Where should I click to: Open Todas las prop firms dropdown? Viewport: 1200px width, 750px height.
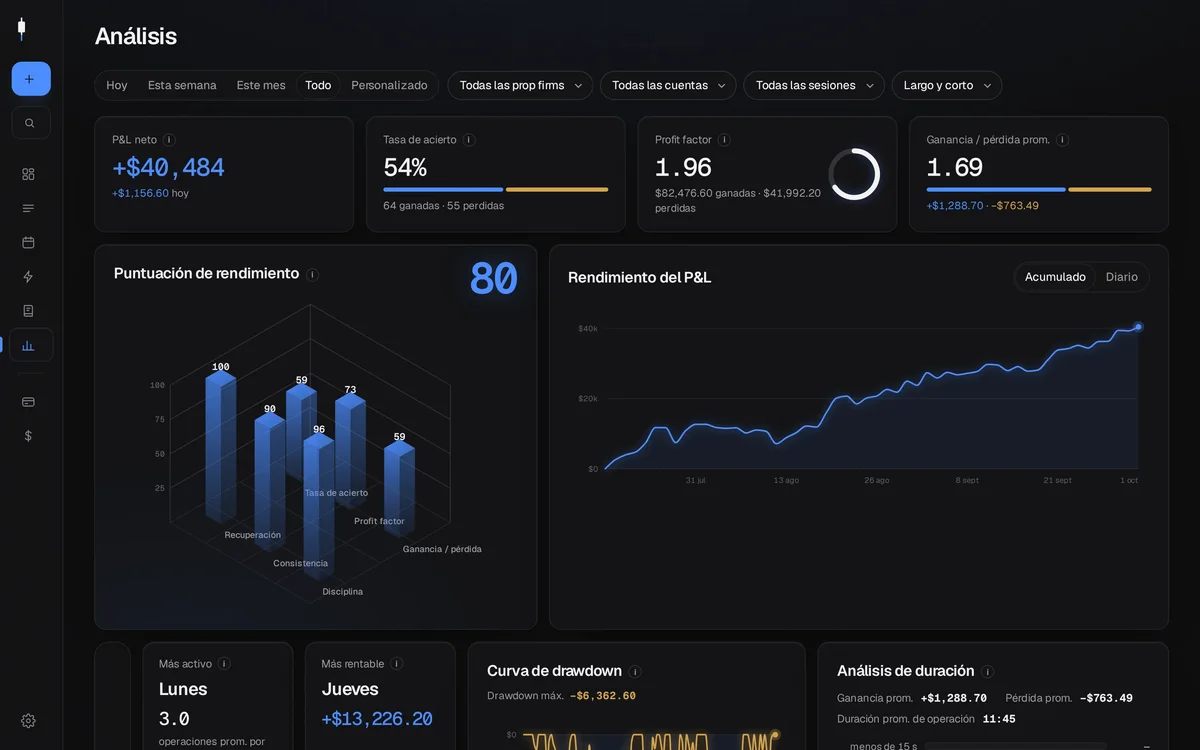point(520,86)
